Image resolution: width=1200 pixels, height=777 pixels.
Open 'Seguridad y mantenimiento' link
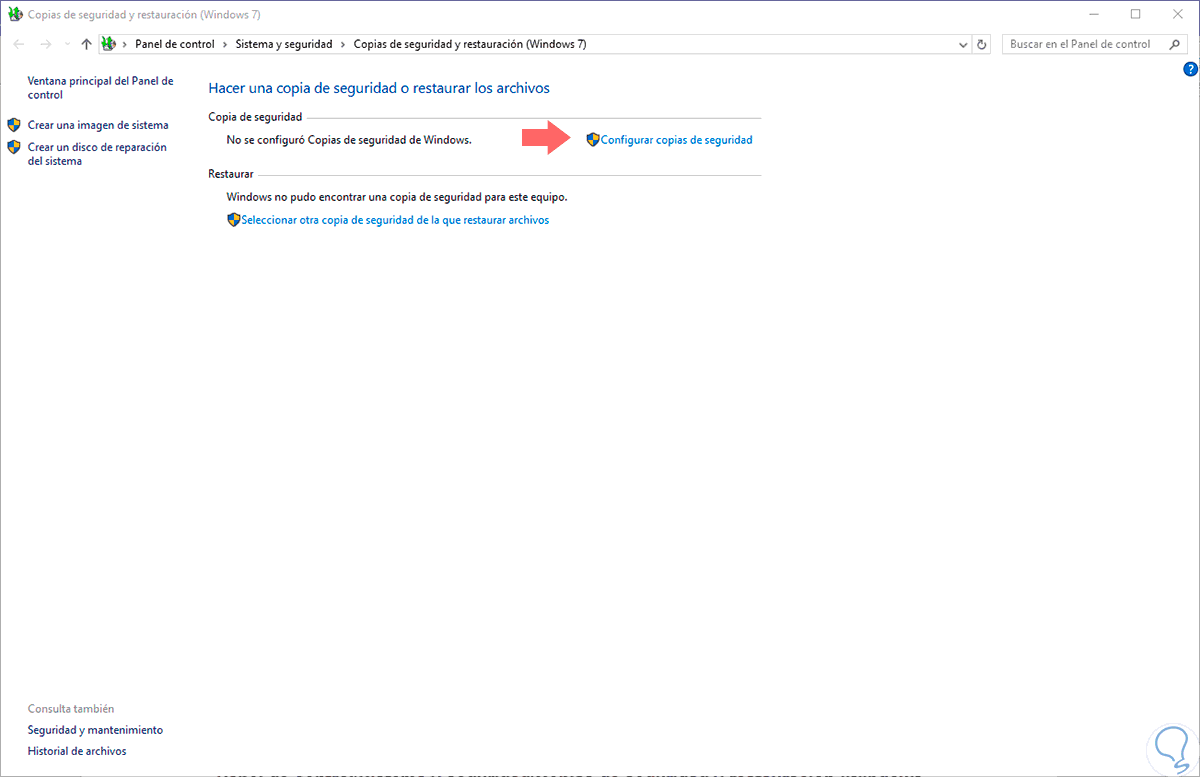click(95, 730)
